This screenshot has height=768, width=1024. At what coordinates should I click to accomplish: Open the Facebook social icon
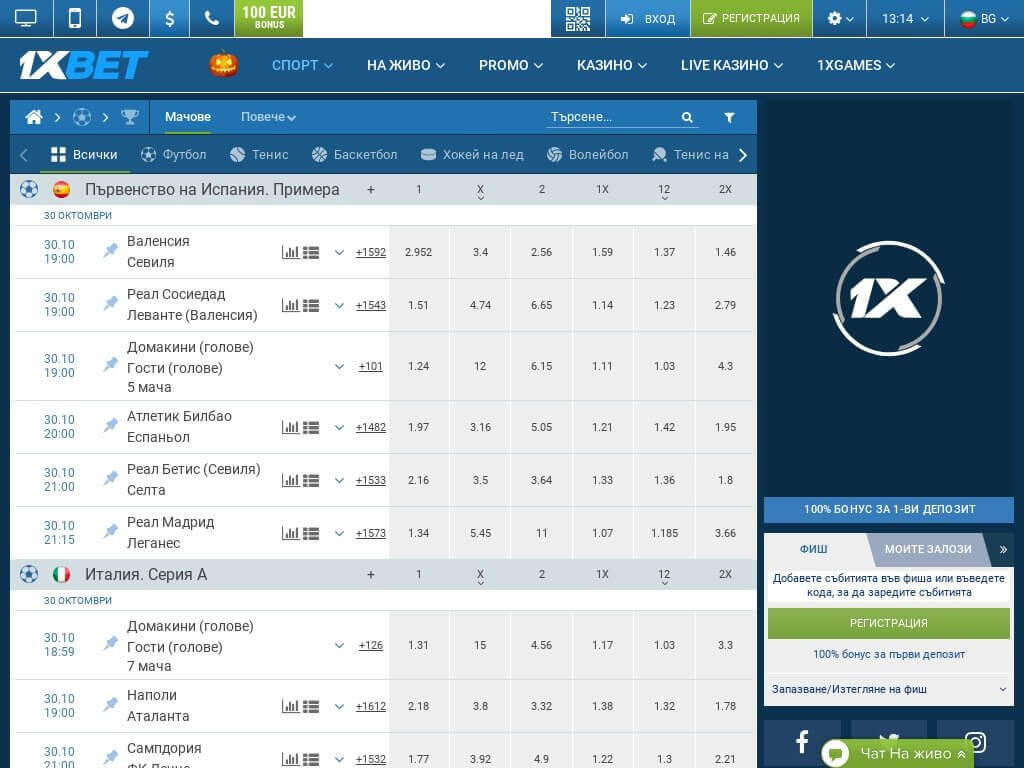pos(802,742)
